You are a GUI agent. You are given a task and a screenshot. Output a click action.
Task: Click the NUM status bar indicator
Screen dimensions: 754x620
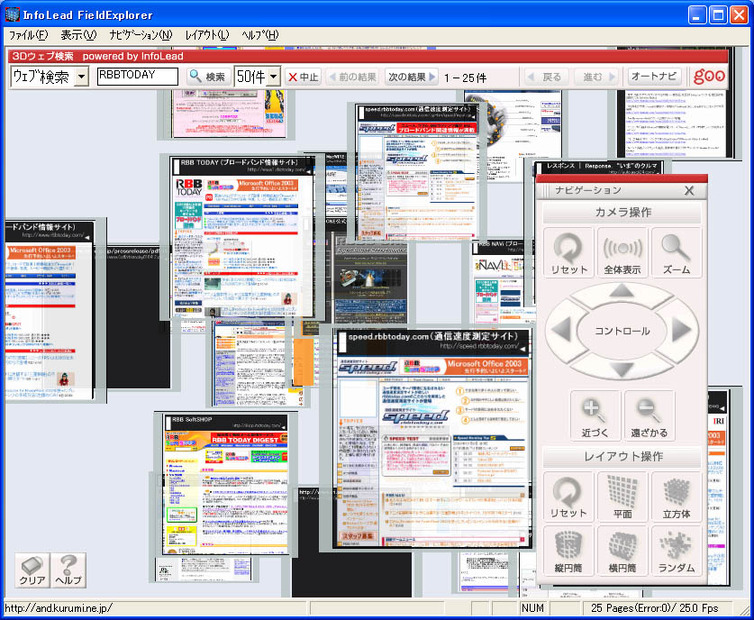pos(533,608)
